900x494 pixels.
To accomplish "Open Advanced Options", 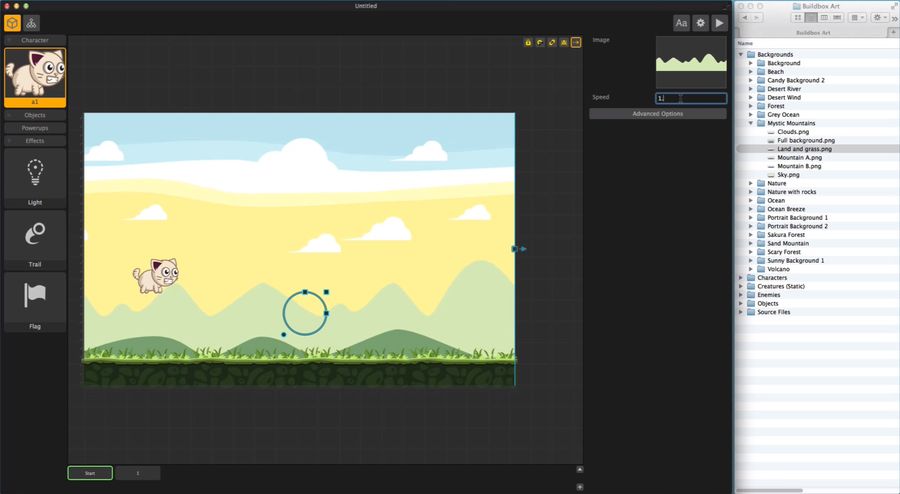I will pyautogui.click(x=658, y=114).
